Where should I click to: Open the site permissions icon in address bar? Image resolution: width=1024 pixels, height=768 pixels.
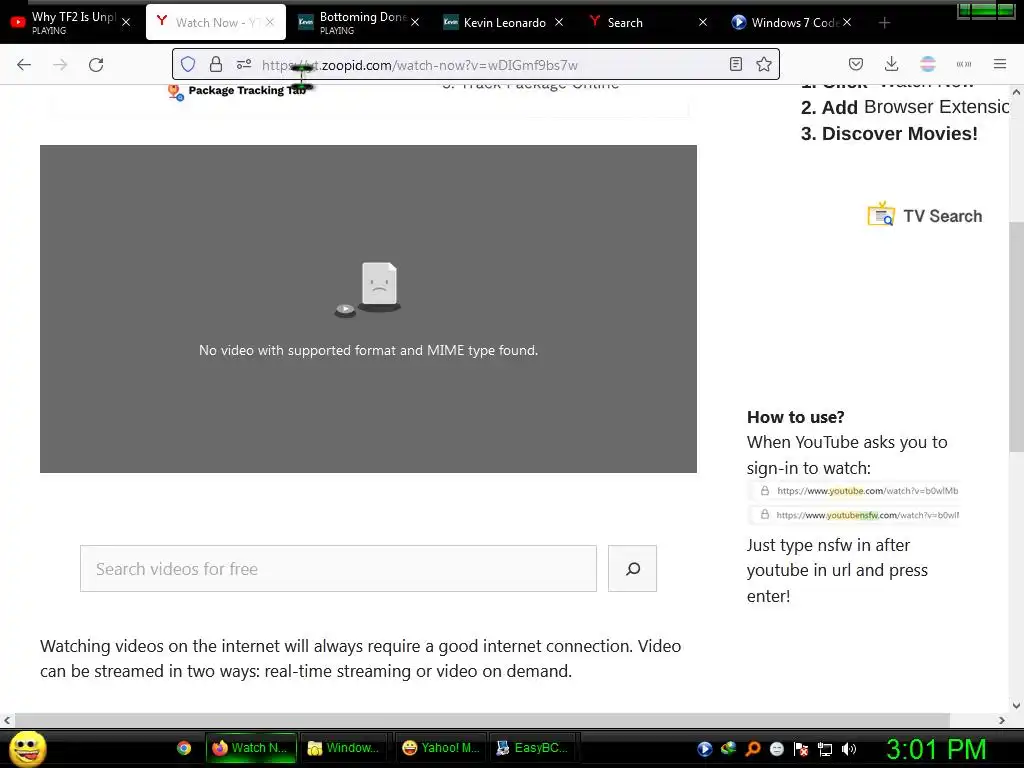point(244,64)
